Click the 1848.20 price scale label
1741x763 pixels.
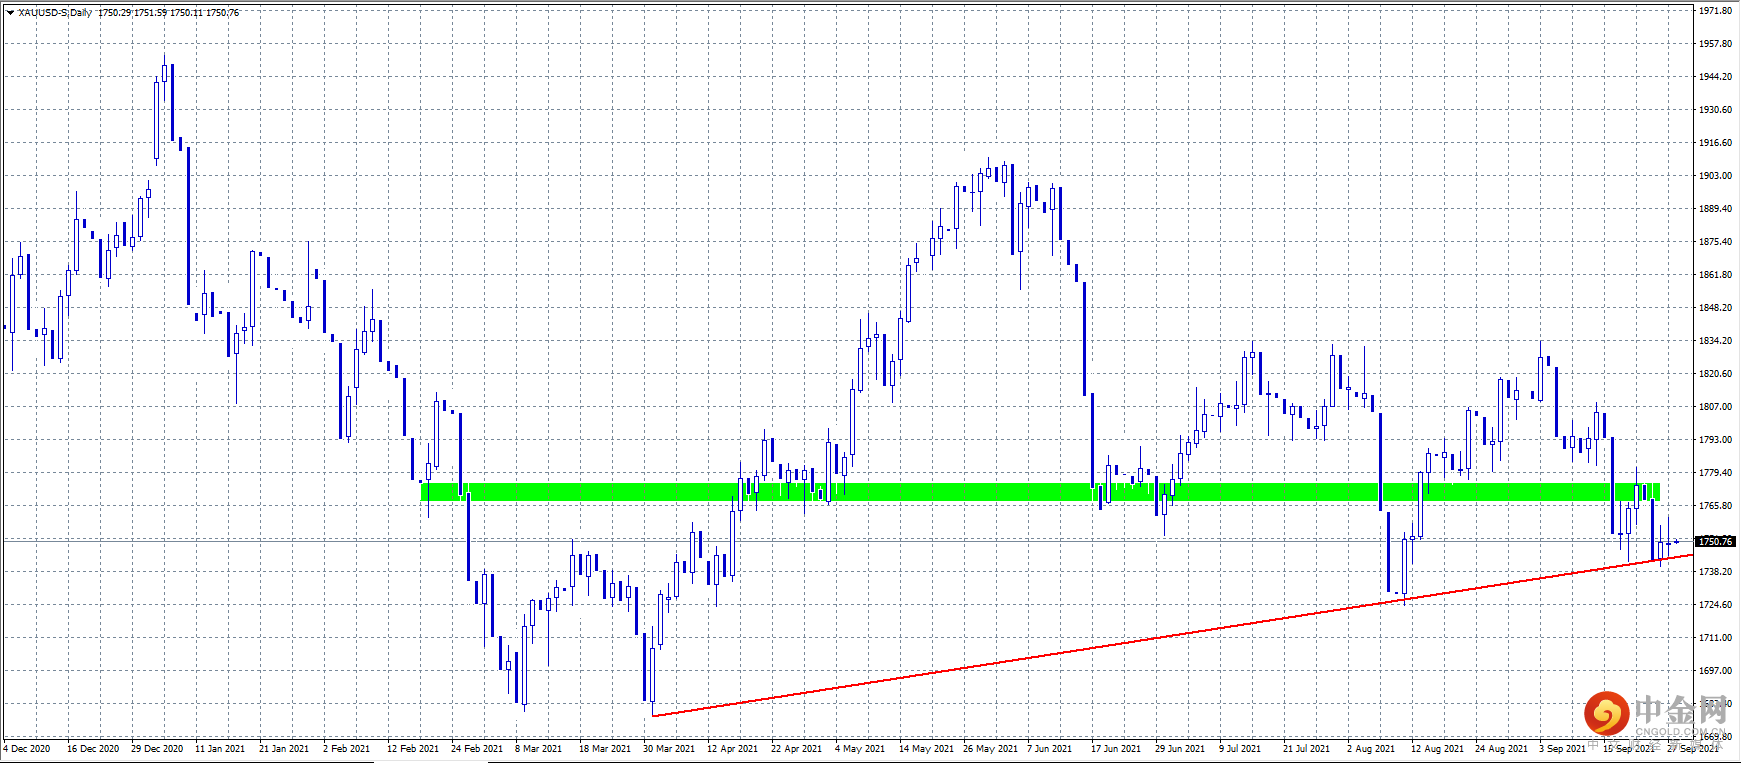(x=1715, y=308)
